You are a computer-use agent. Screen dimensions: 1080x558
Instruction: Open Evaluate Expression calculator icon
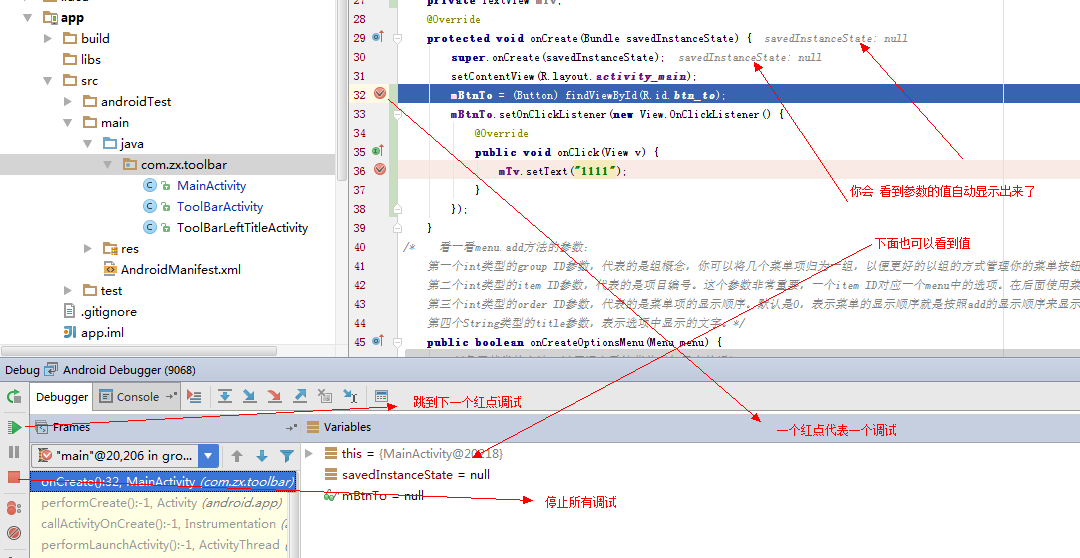click(x=381, y=396)
